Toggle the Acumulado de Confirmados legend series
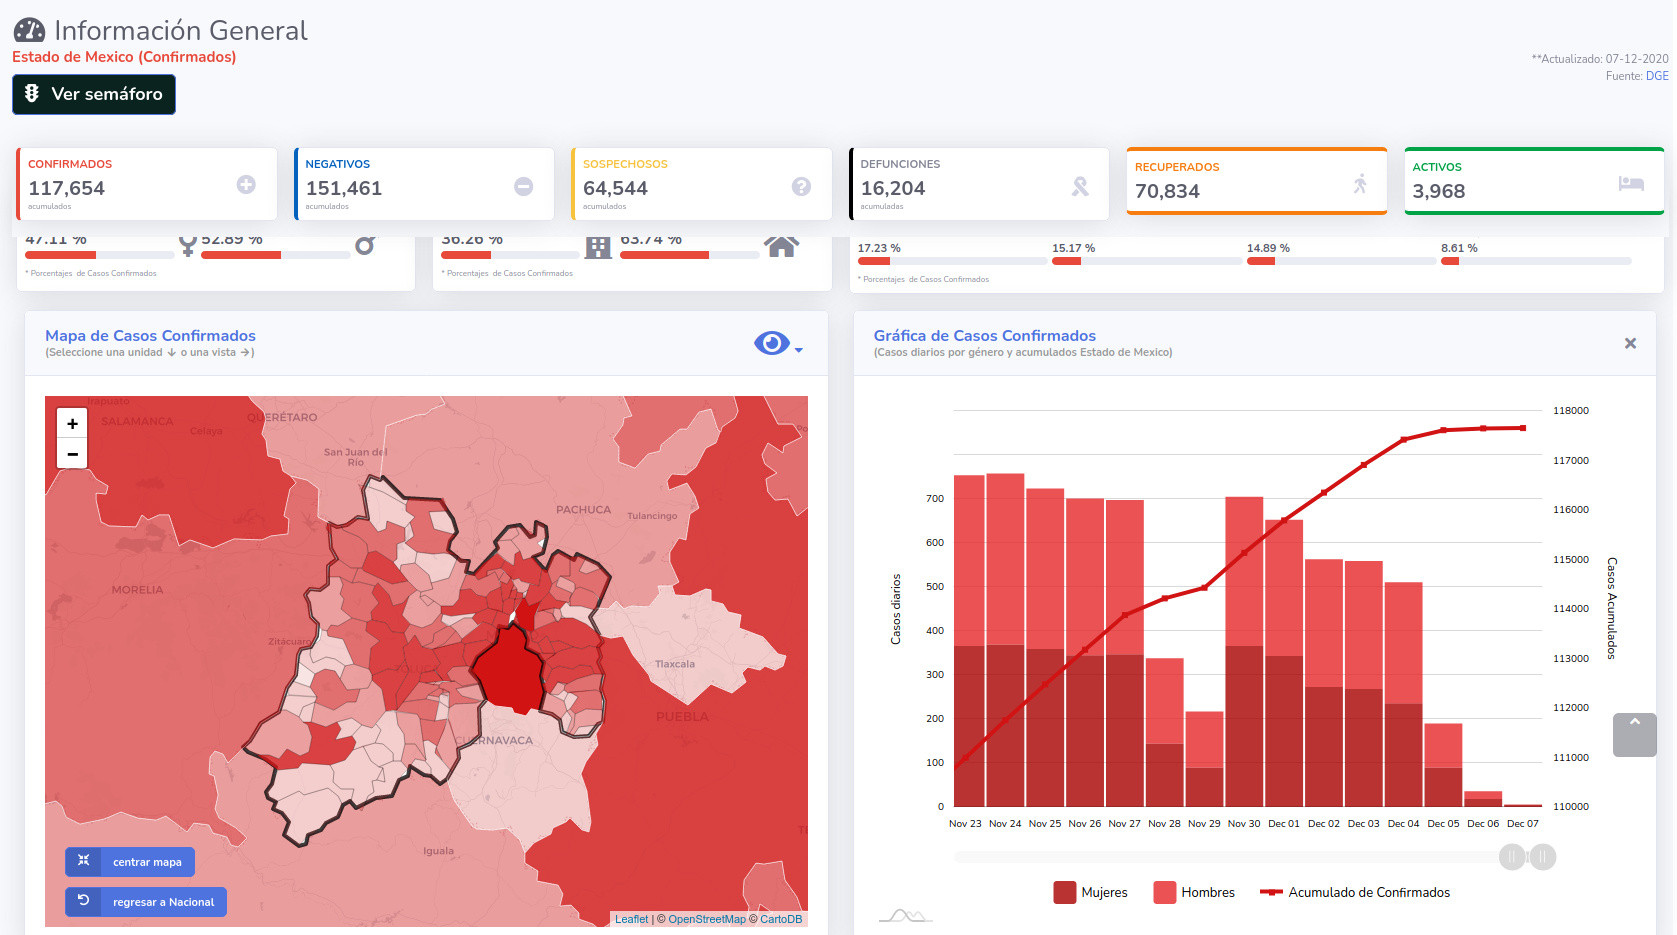Screen dimensions: 1677x935 click(x=1355, y=892)
